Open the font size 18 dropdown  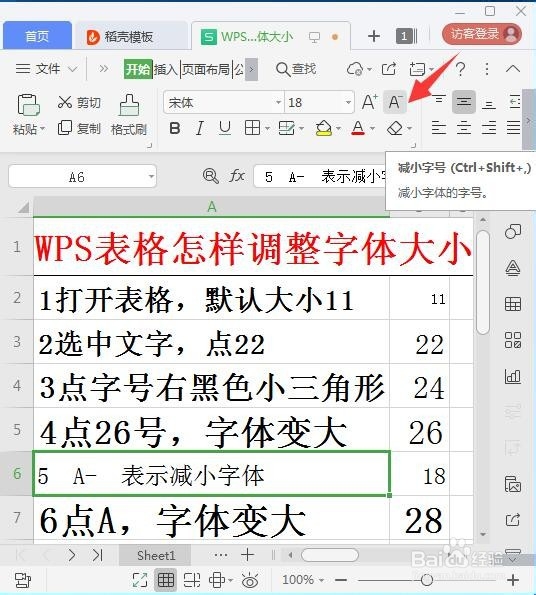[348, 102]
